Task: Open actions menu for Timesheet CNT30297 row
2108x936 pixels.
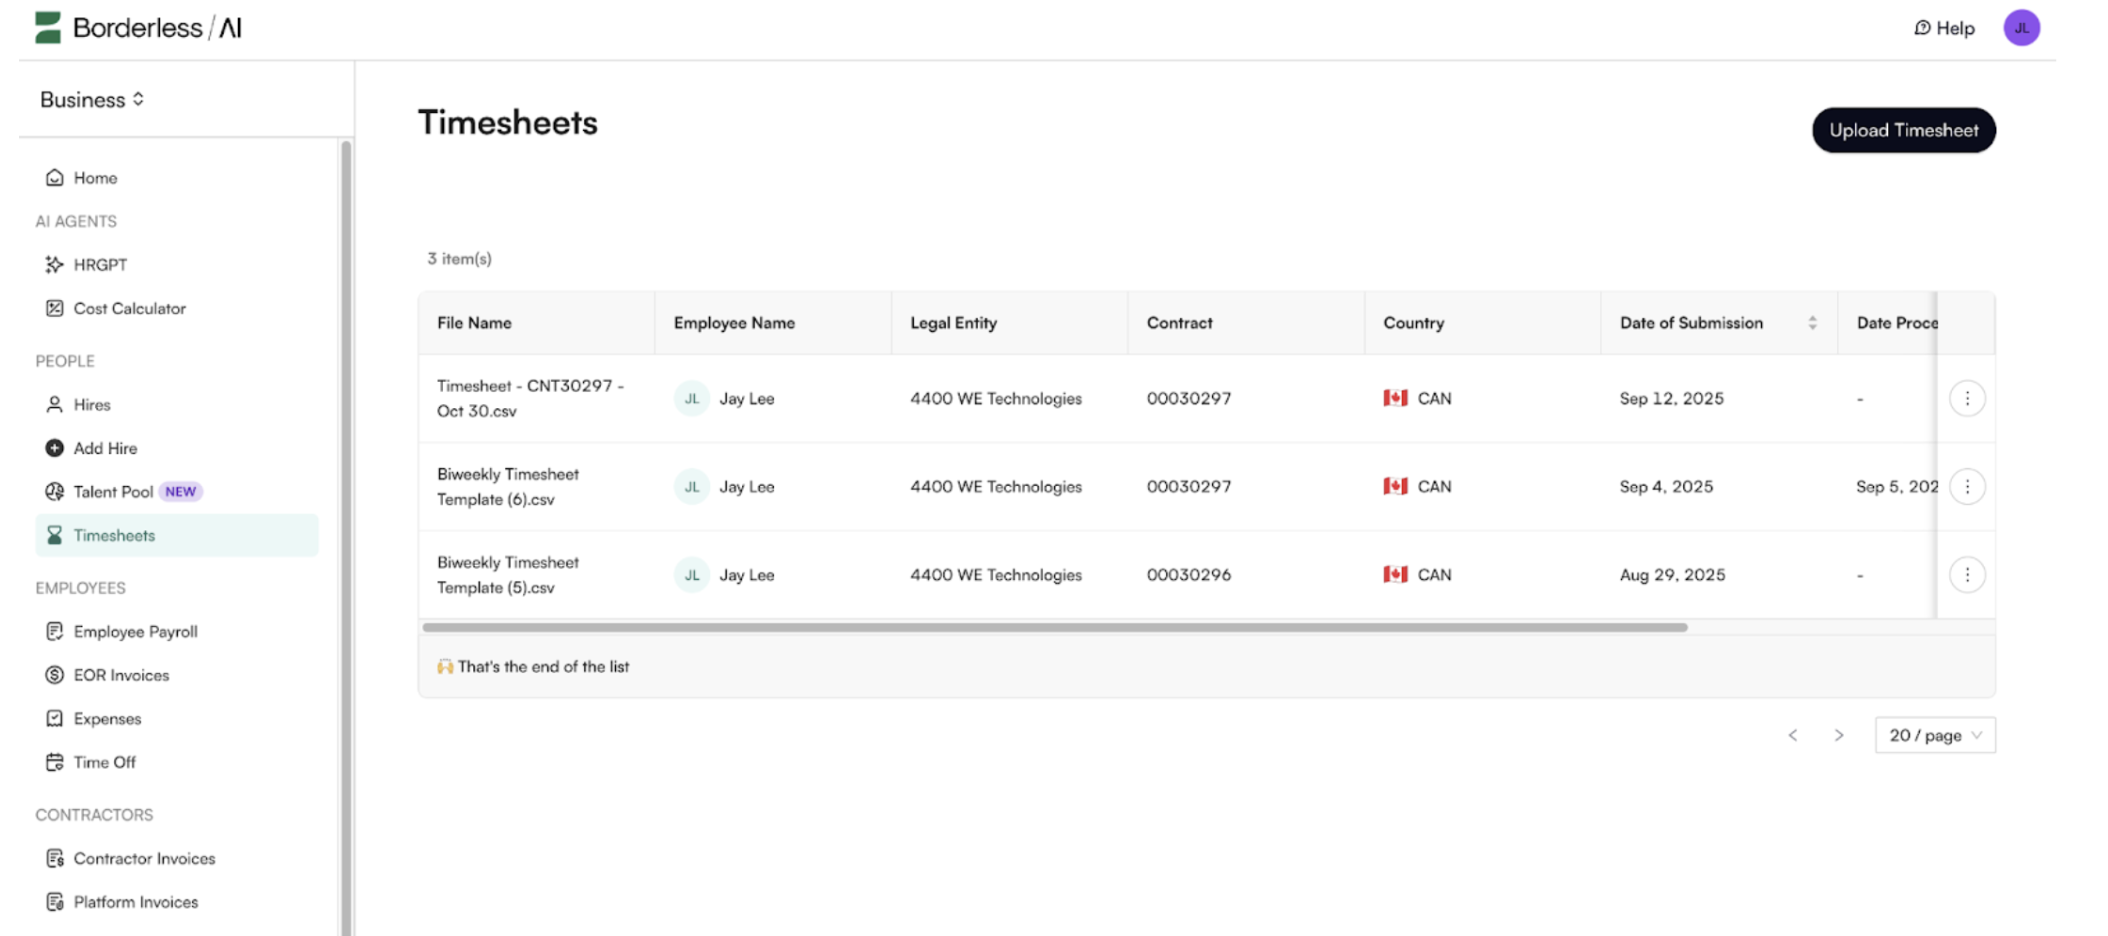Action: [x=1966, y=399]
